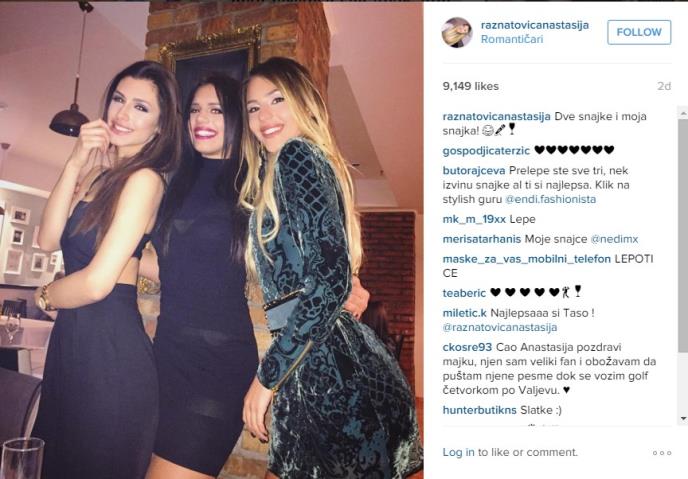Open the poster's profile avatar
Image resolution: width=688 pixels, height=479 pixels.
(457, 32)
